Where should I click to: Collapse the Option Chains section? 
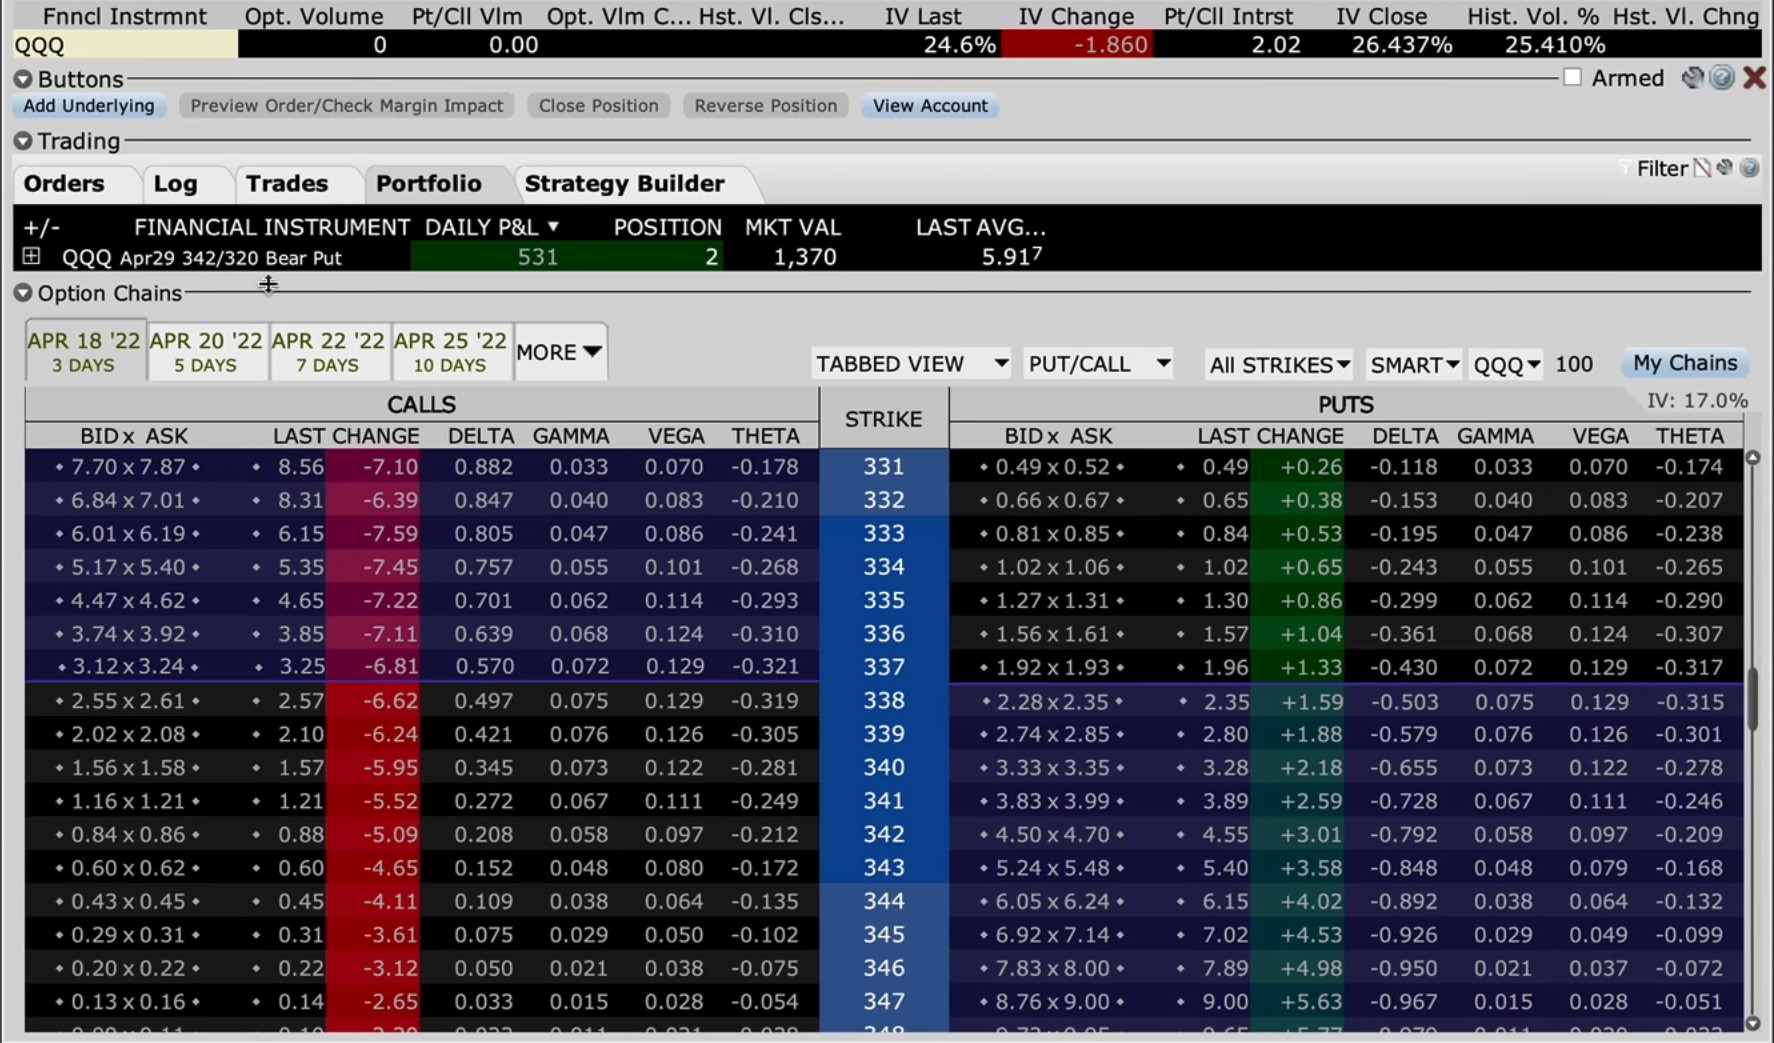[23, 293]
